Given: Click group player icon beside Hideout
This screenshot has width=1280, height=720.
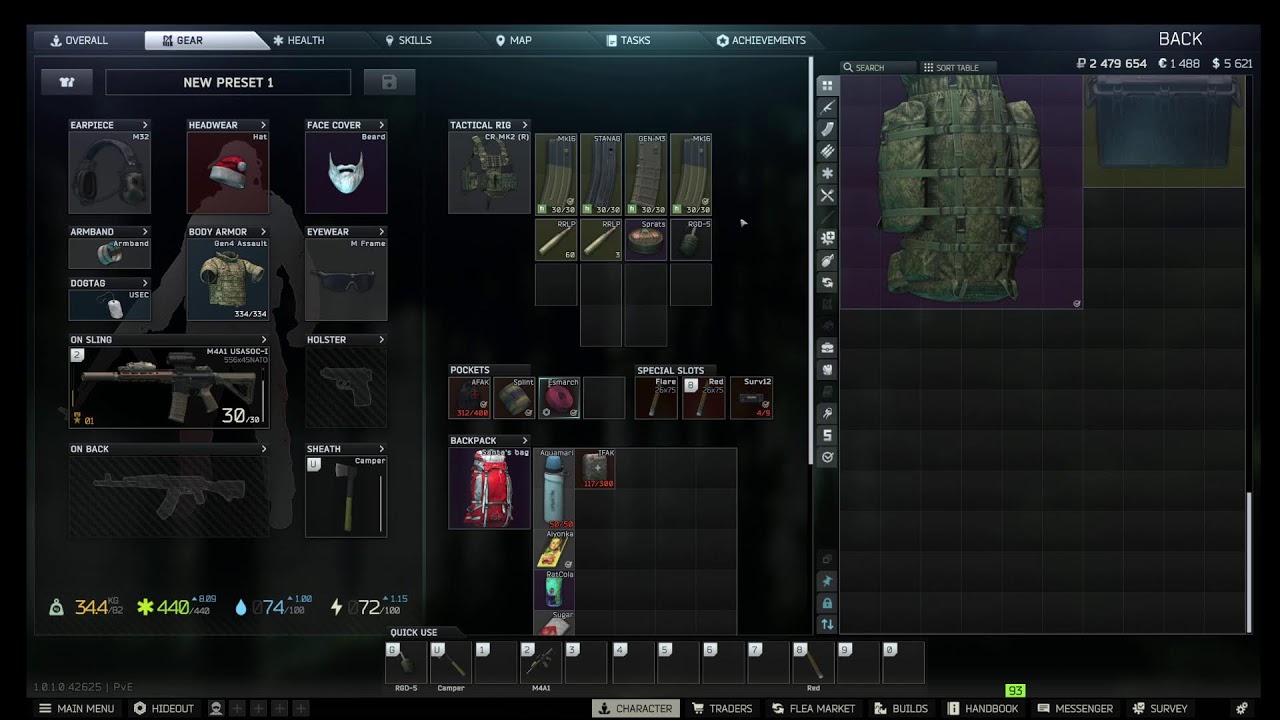Looking at the screenshot, I should [x=215, y=708].
